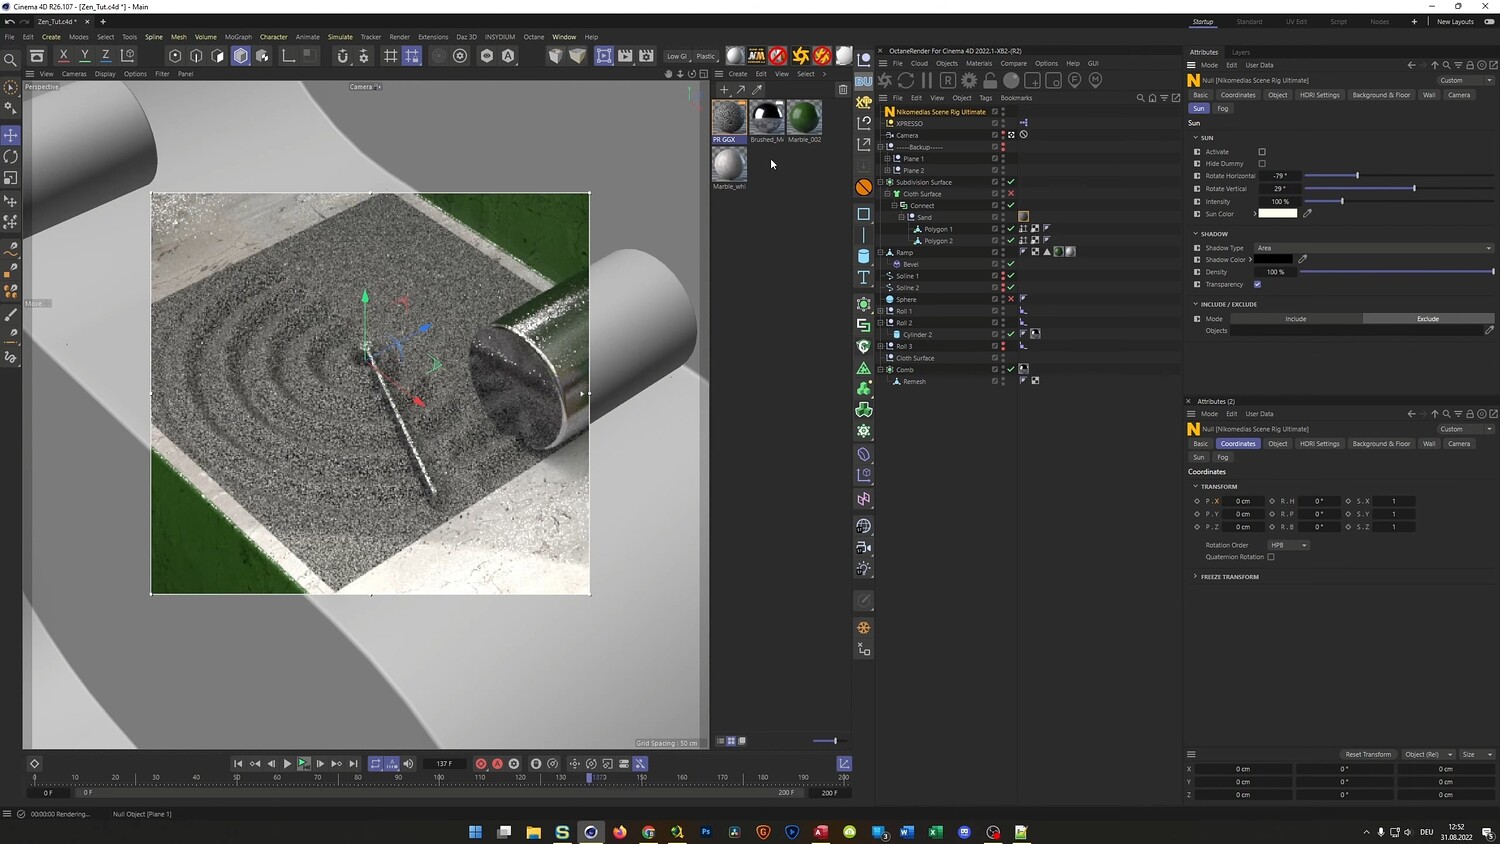Toggle the Y axis lock icon
Image resolution: width=1500 pixels, height=844 pixels.
(x=85, y=56)
